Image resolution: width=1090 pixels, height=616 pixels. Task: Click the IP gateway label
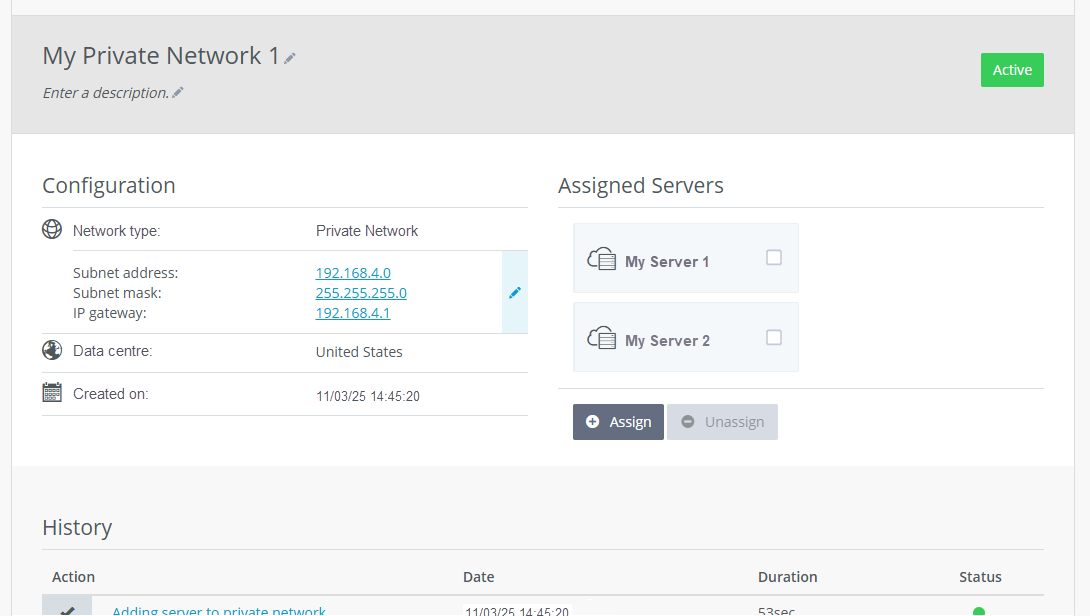(x=110, y=314)
